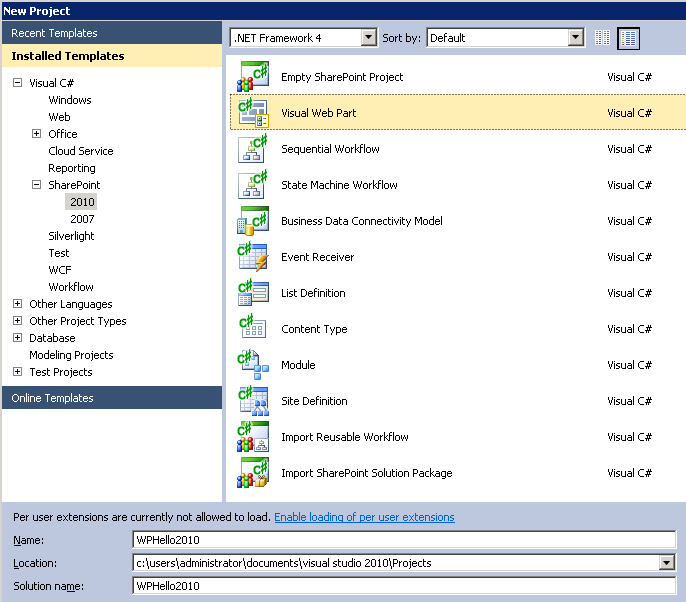This screenshot has width=686, height=602.
Task: Select the Web category in tree
Action: click(x=60, y=117)
